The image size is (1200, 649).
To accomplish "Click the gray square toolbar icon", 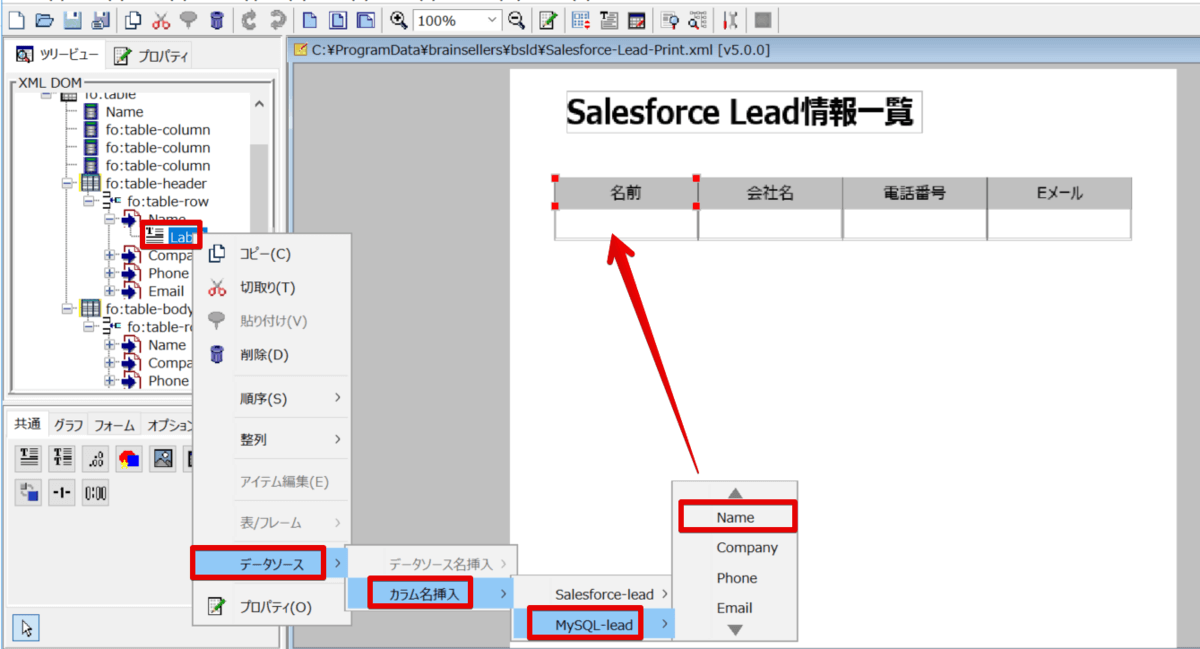I will pos(763,19).
